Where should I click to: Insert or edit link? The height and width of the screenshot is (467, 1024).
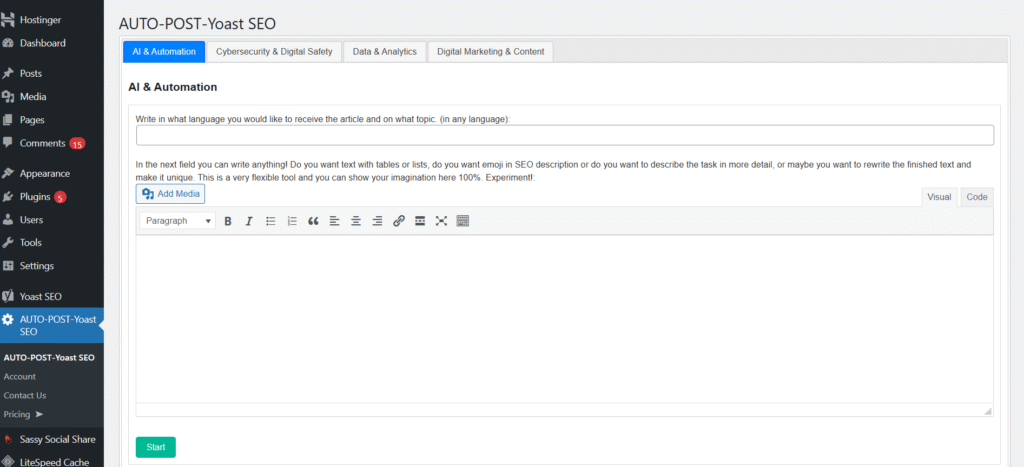[x=398, y=221]
